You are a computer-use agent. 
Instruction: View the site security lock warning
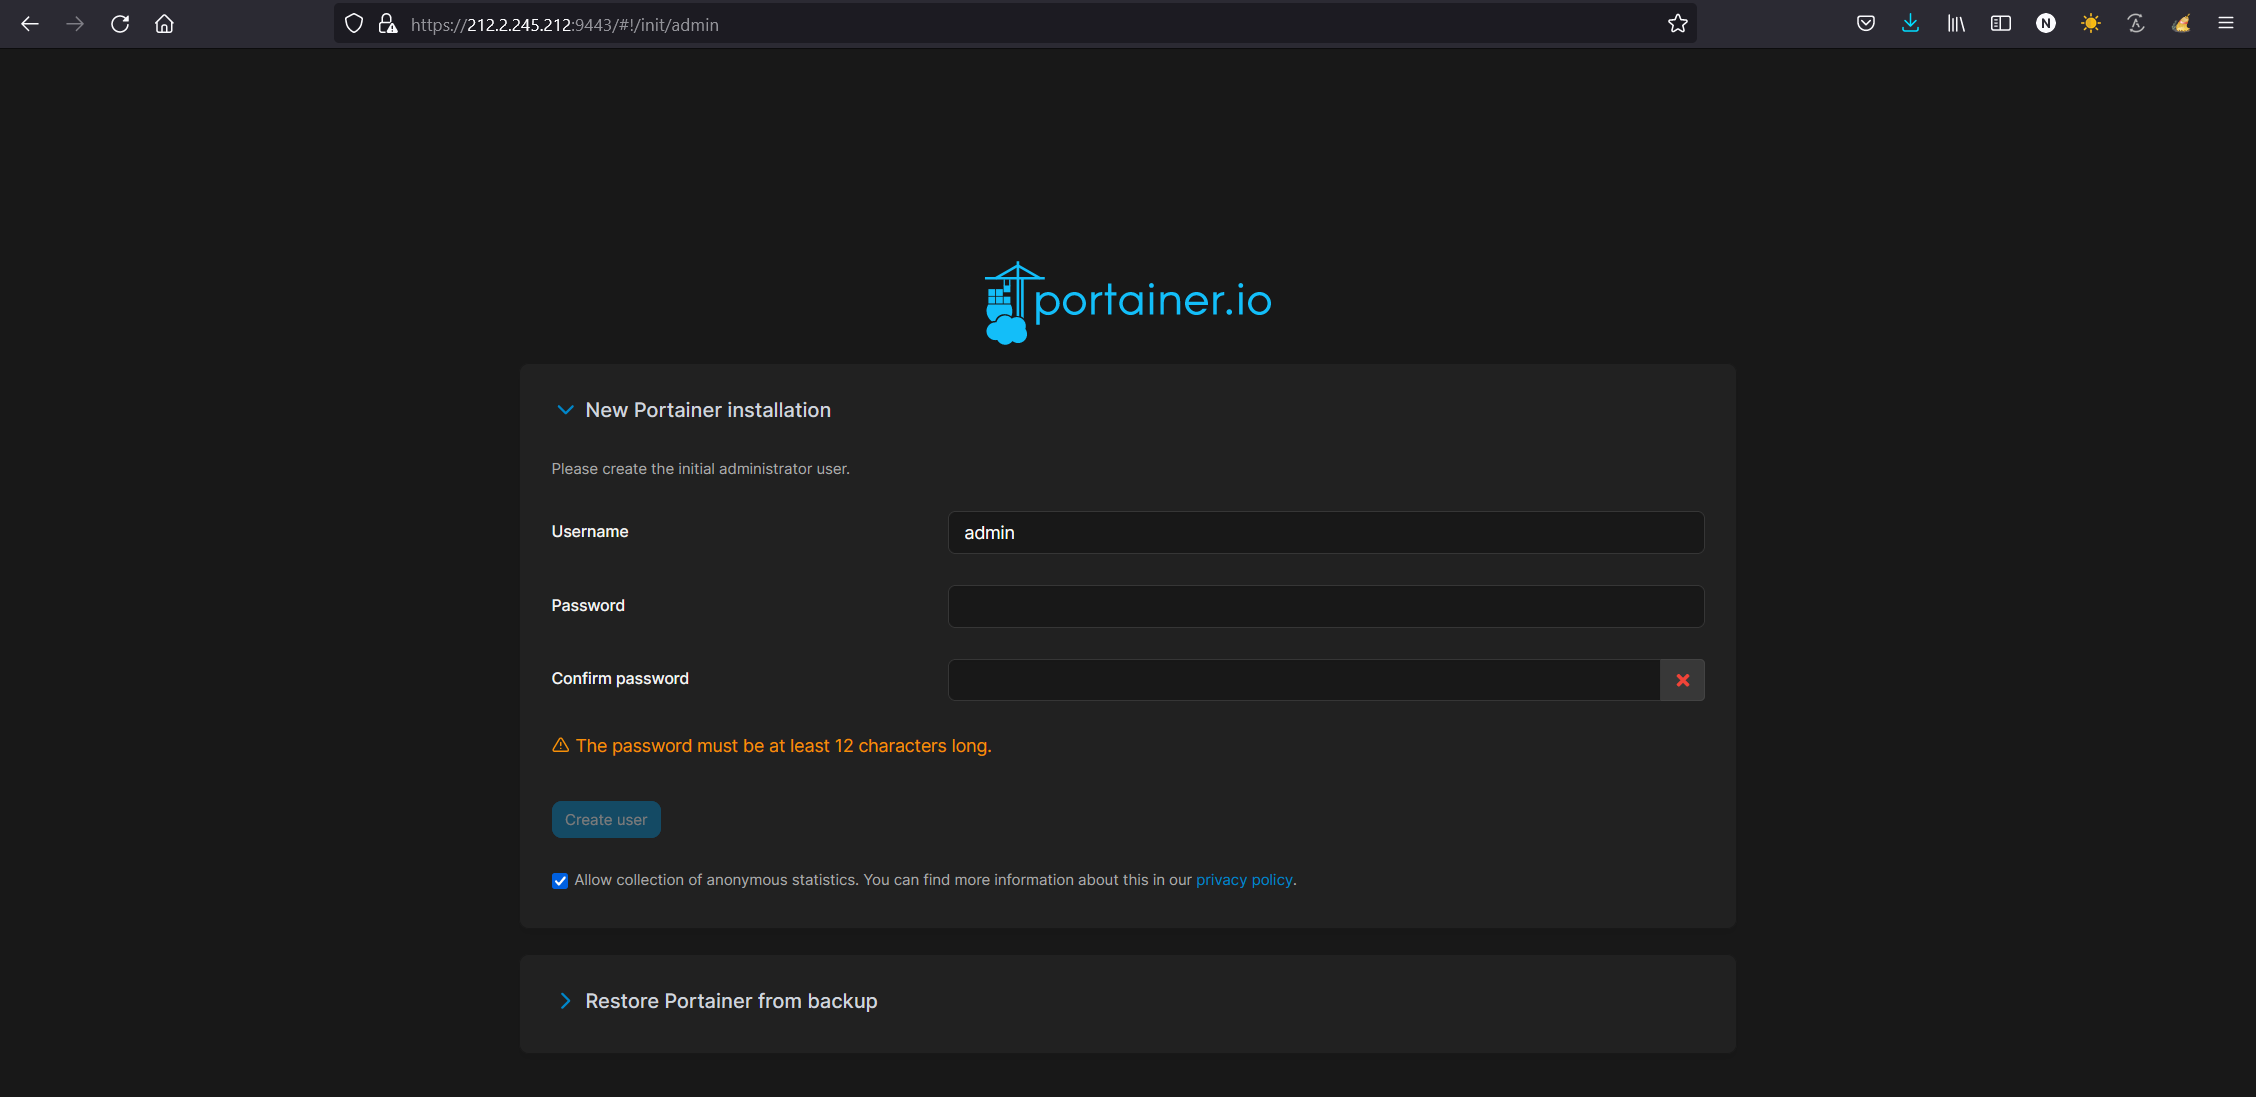[388, 24]
